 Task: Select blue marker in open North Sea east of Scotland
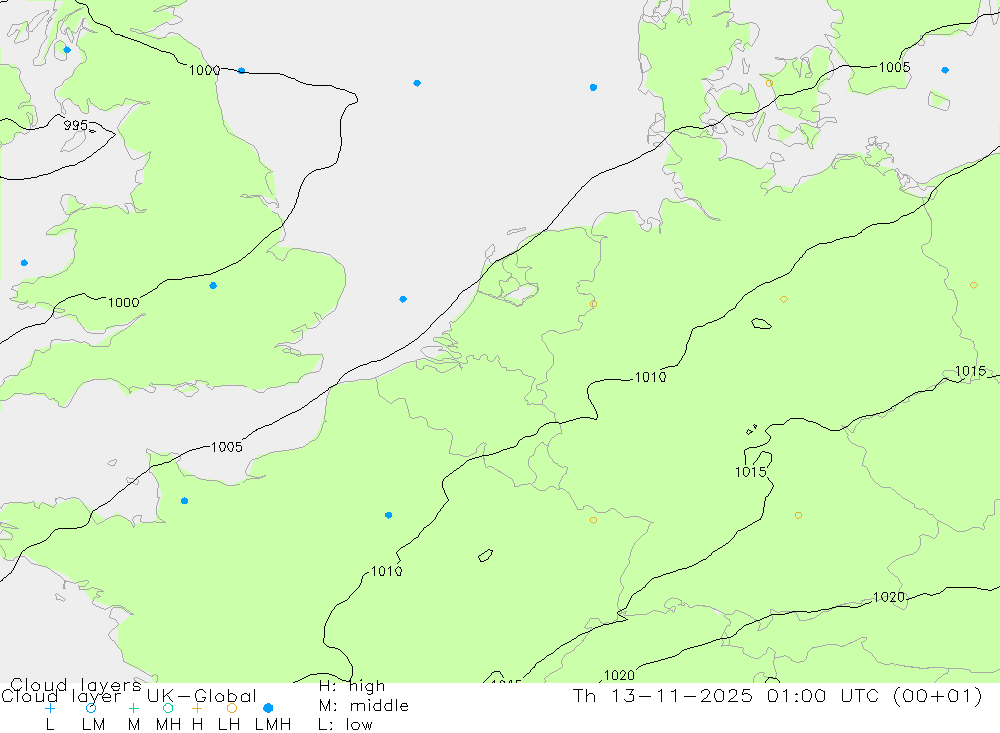click(417, 84)
